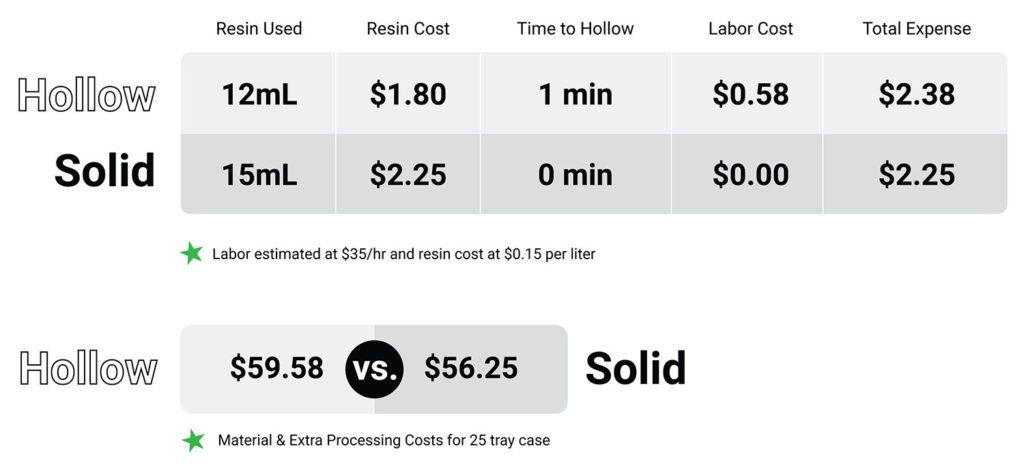The height and width of the screenshot is (470, 1024).
Task: Click the Time to Hollow column header
Action: (x=575, y=29)
